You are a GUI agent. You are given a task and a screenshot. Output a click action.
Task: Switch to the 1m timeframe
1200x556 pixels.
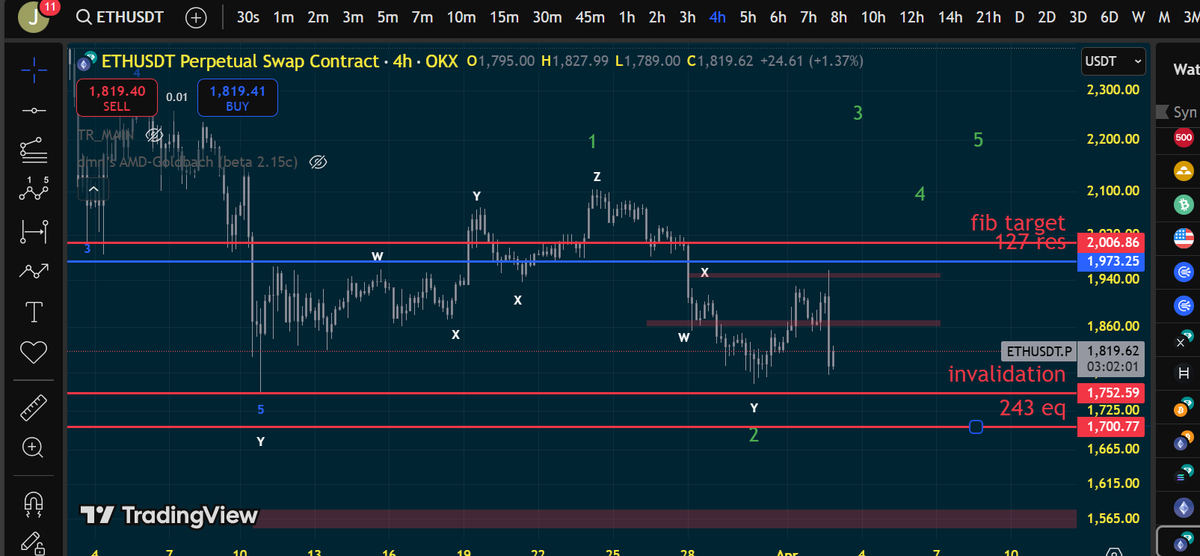(x=283, y=17)
